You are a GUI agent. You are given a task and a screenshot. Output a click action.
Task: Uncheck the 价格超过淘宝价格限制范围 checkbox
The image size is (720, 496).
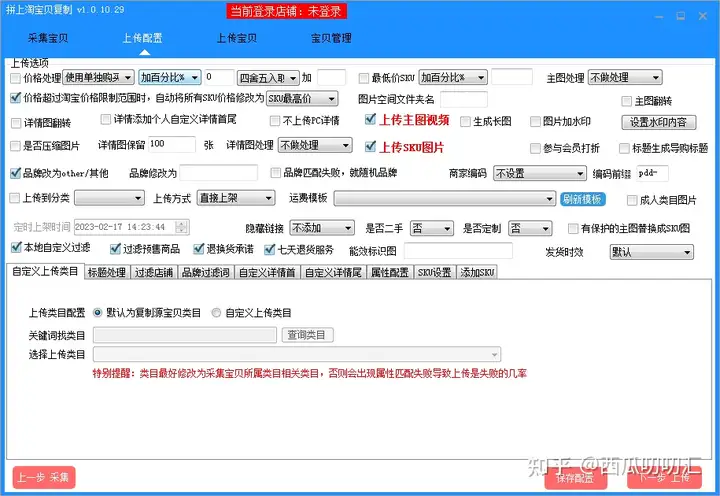point(16,97)
